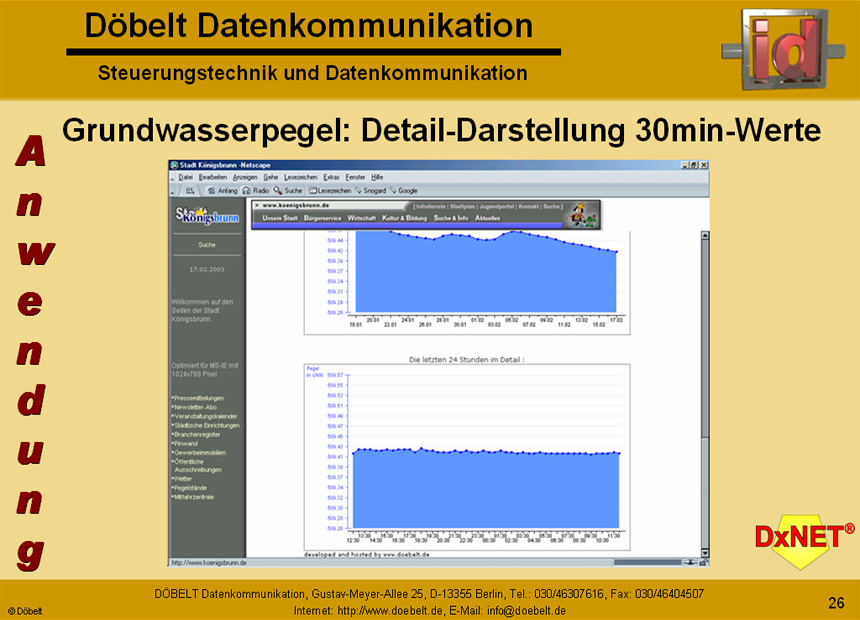This screenshot has width=860, height=620.
Task: Open Öffentliche Ausschreibungen in the sidebar
Action: (x=197, y=466)
